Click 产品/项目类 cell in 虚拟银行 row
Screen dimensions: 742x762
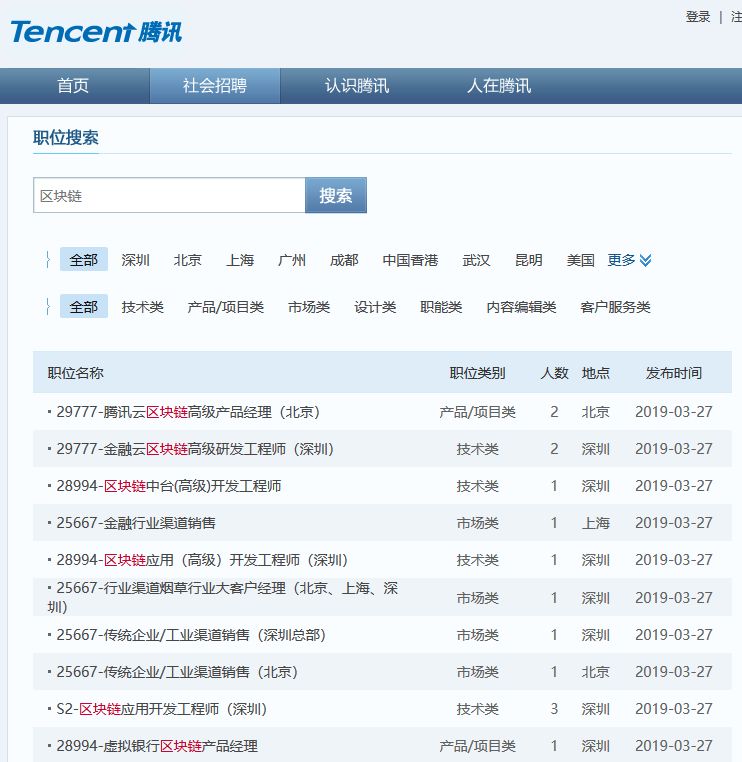click(x=477, y=746)
